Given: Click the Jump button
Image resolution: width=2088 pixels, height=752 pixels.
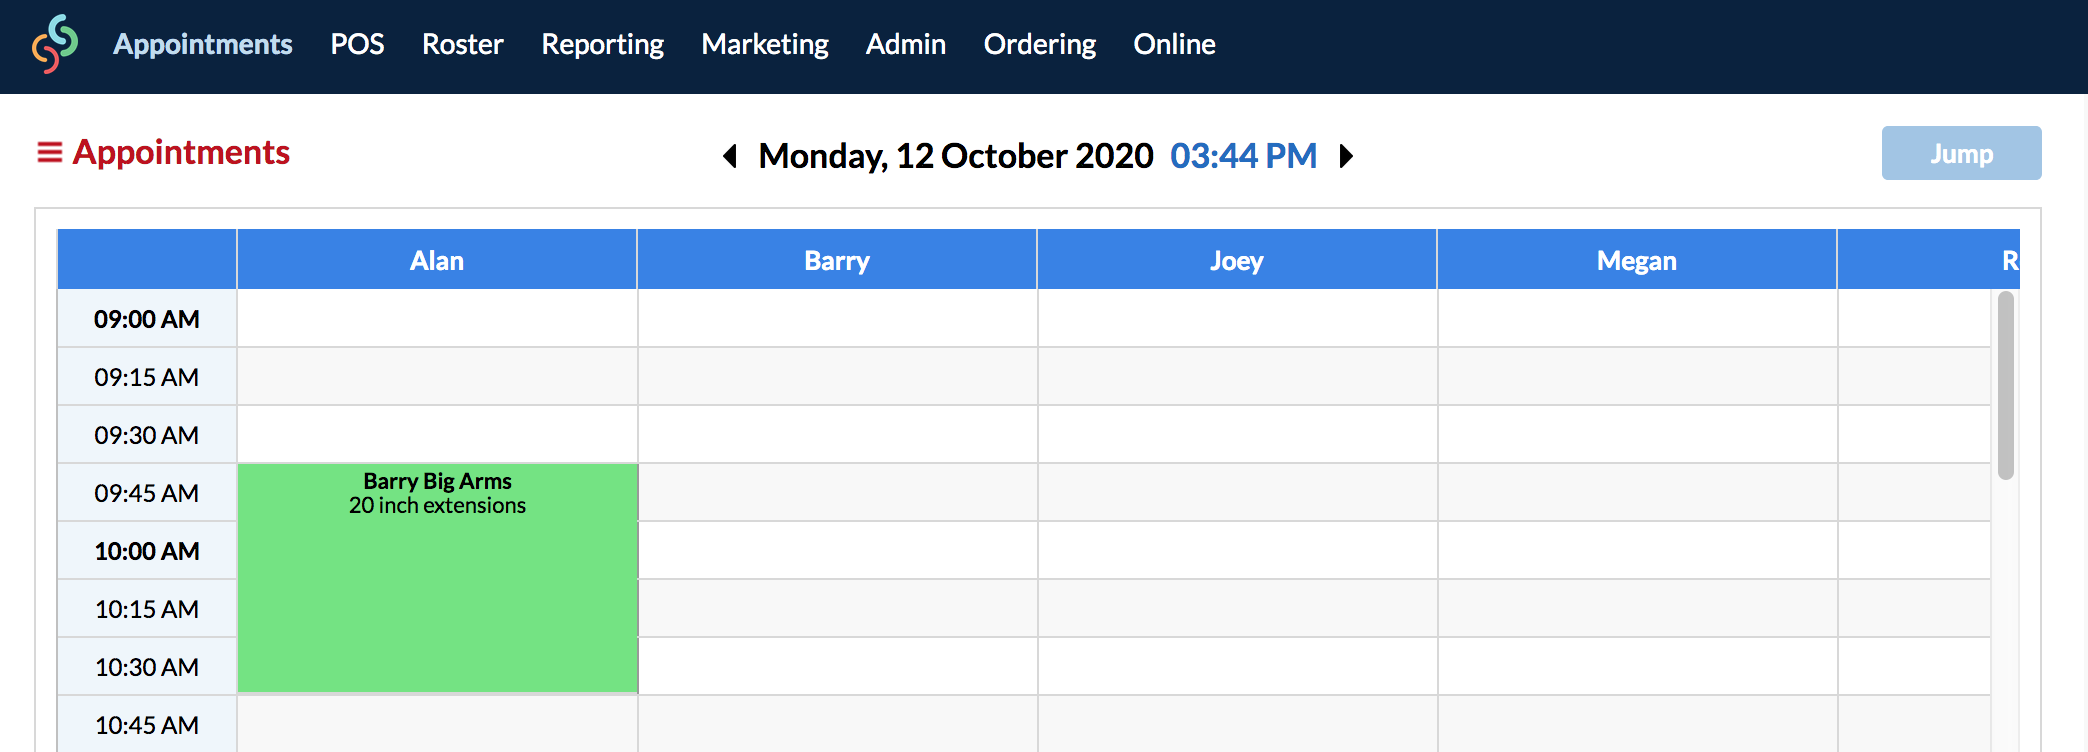Looking at the screenshot, I should 1961,153.
